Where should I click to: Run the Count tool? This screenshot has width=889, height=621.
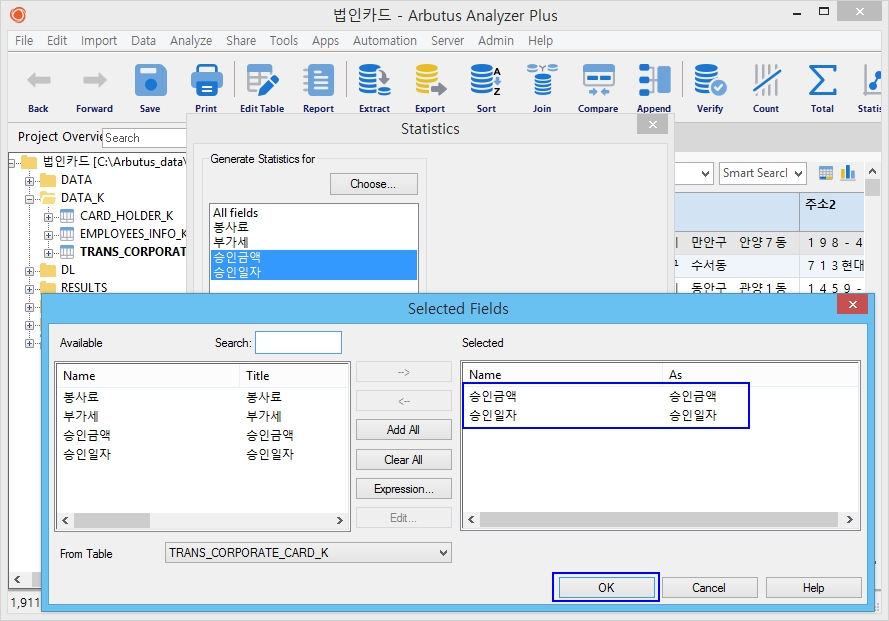766,80
